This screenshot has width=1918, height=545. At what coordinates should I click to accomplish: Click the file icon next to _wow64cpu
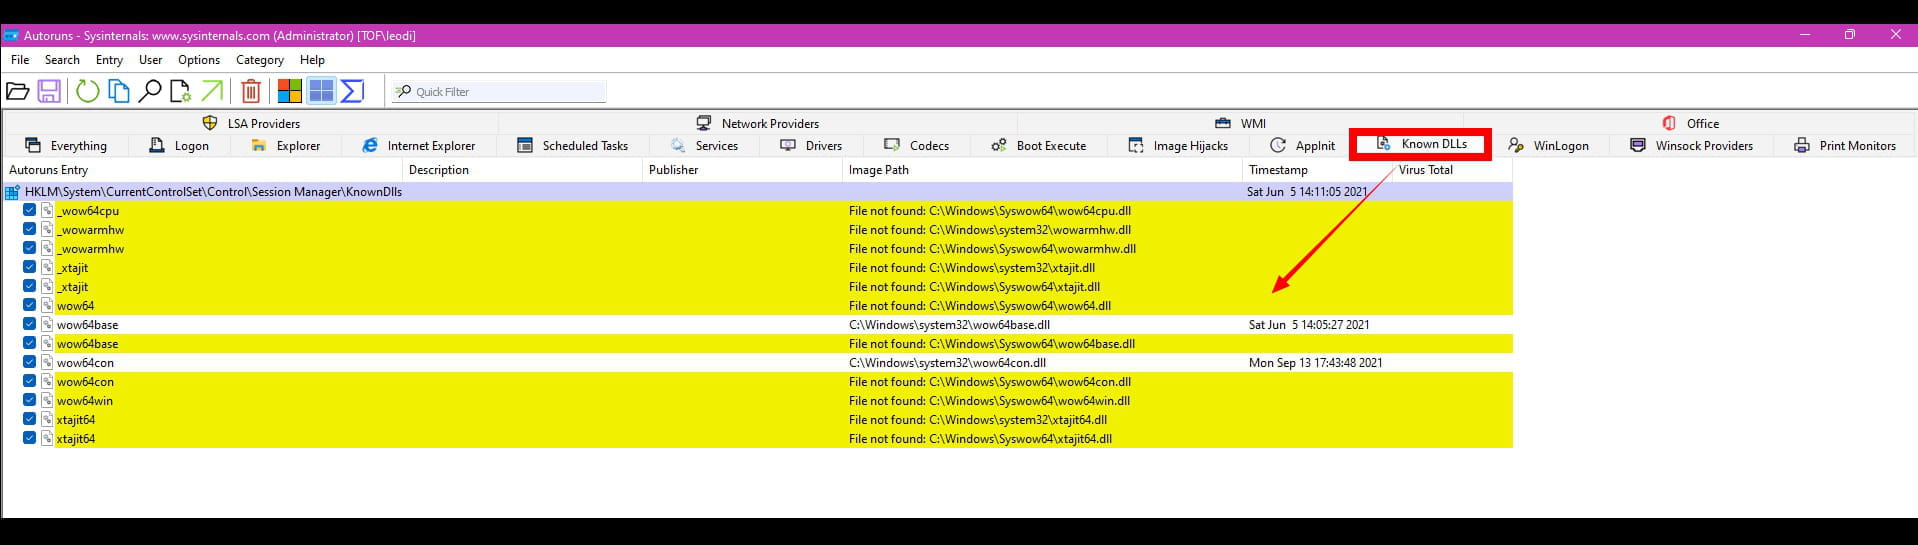point(47,210)
